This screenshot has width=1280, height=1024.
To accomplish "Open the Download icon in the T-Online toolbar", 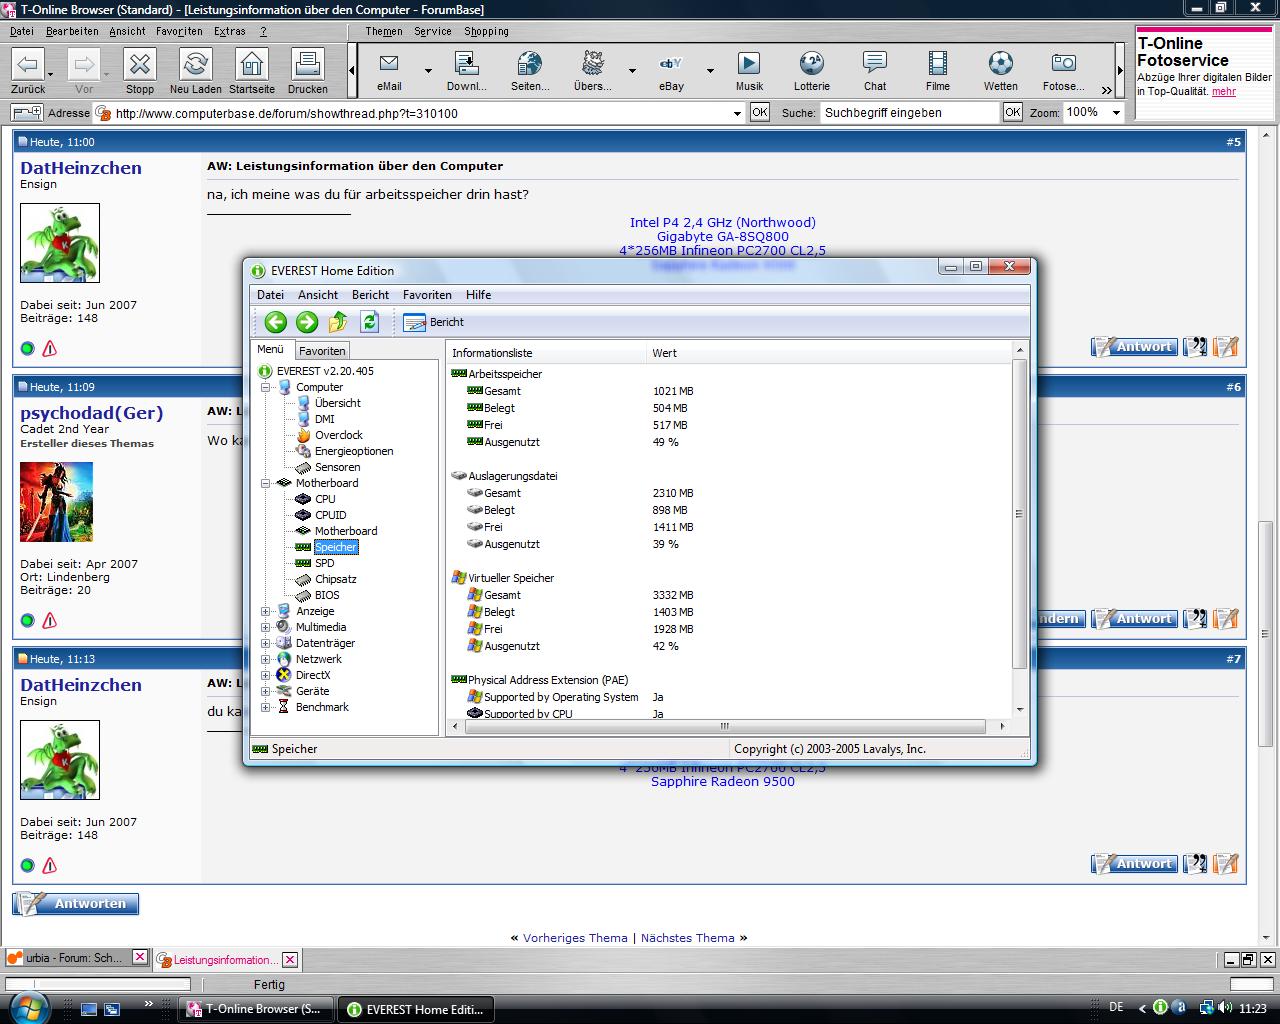I will 467,71.
